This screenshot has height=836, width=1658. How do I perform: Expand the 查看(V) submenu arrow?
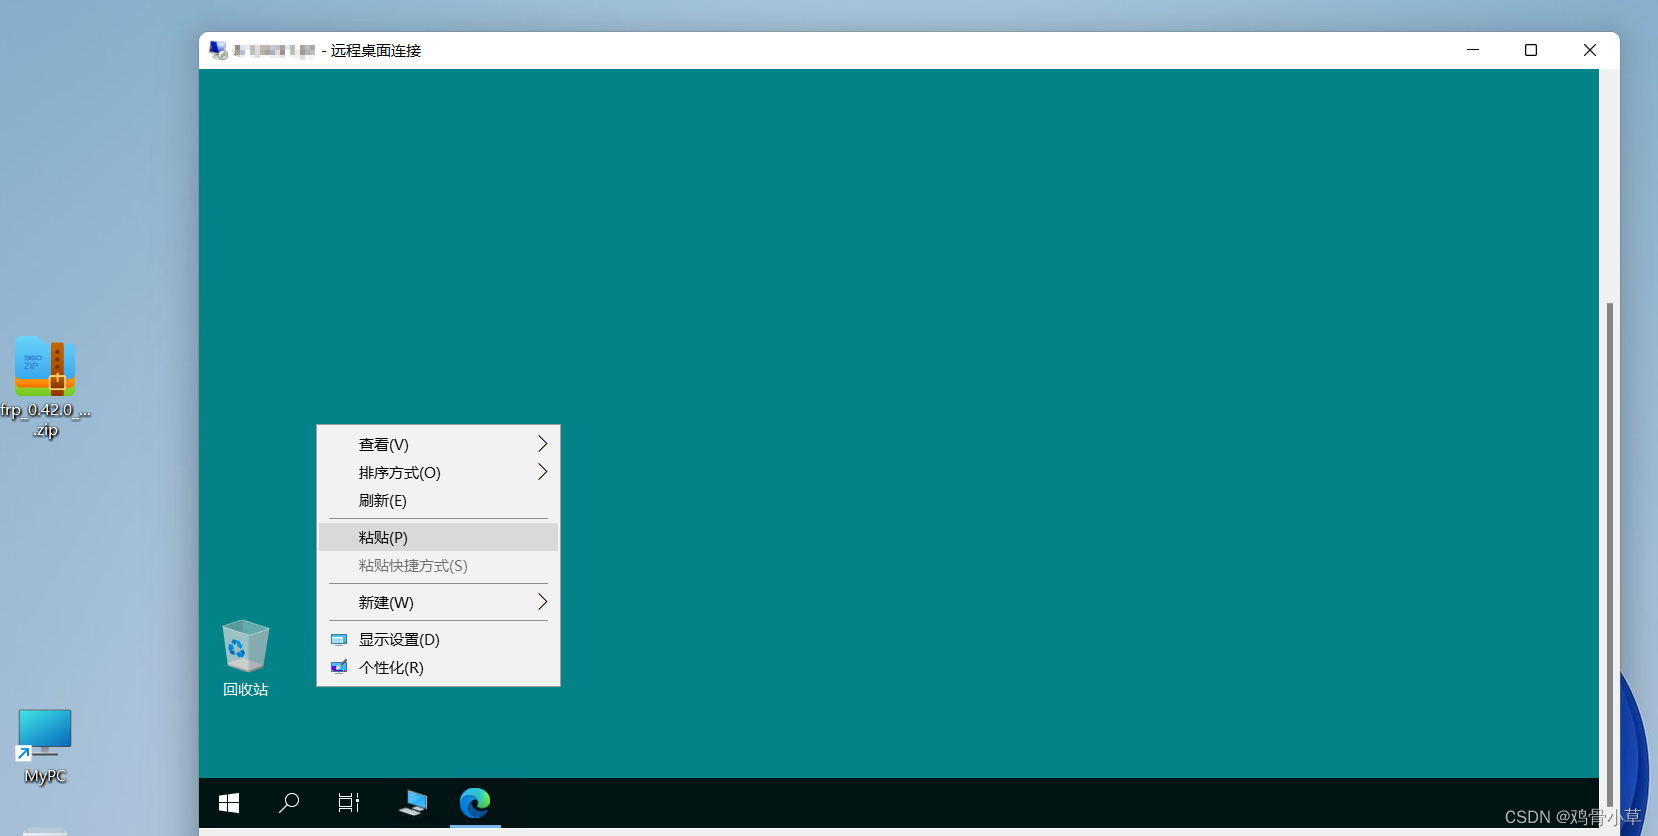543,444
